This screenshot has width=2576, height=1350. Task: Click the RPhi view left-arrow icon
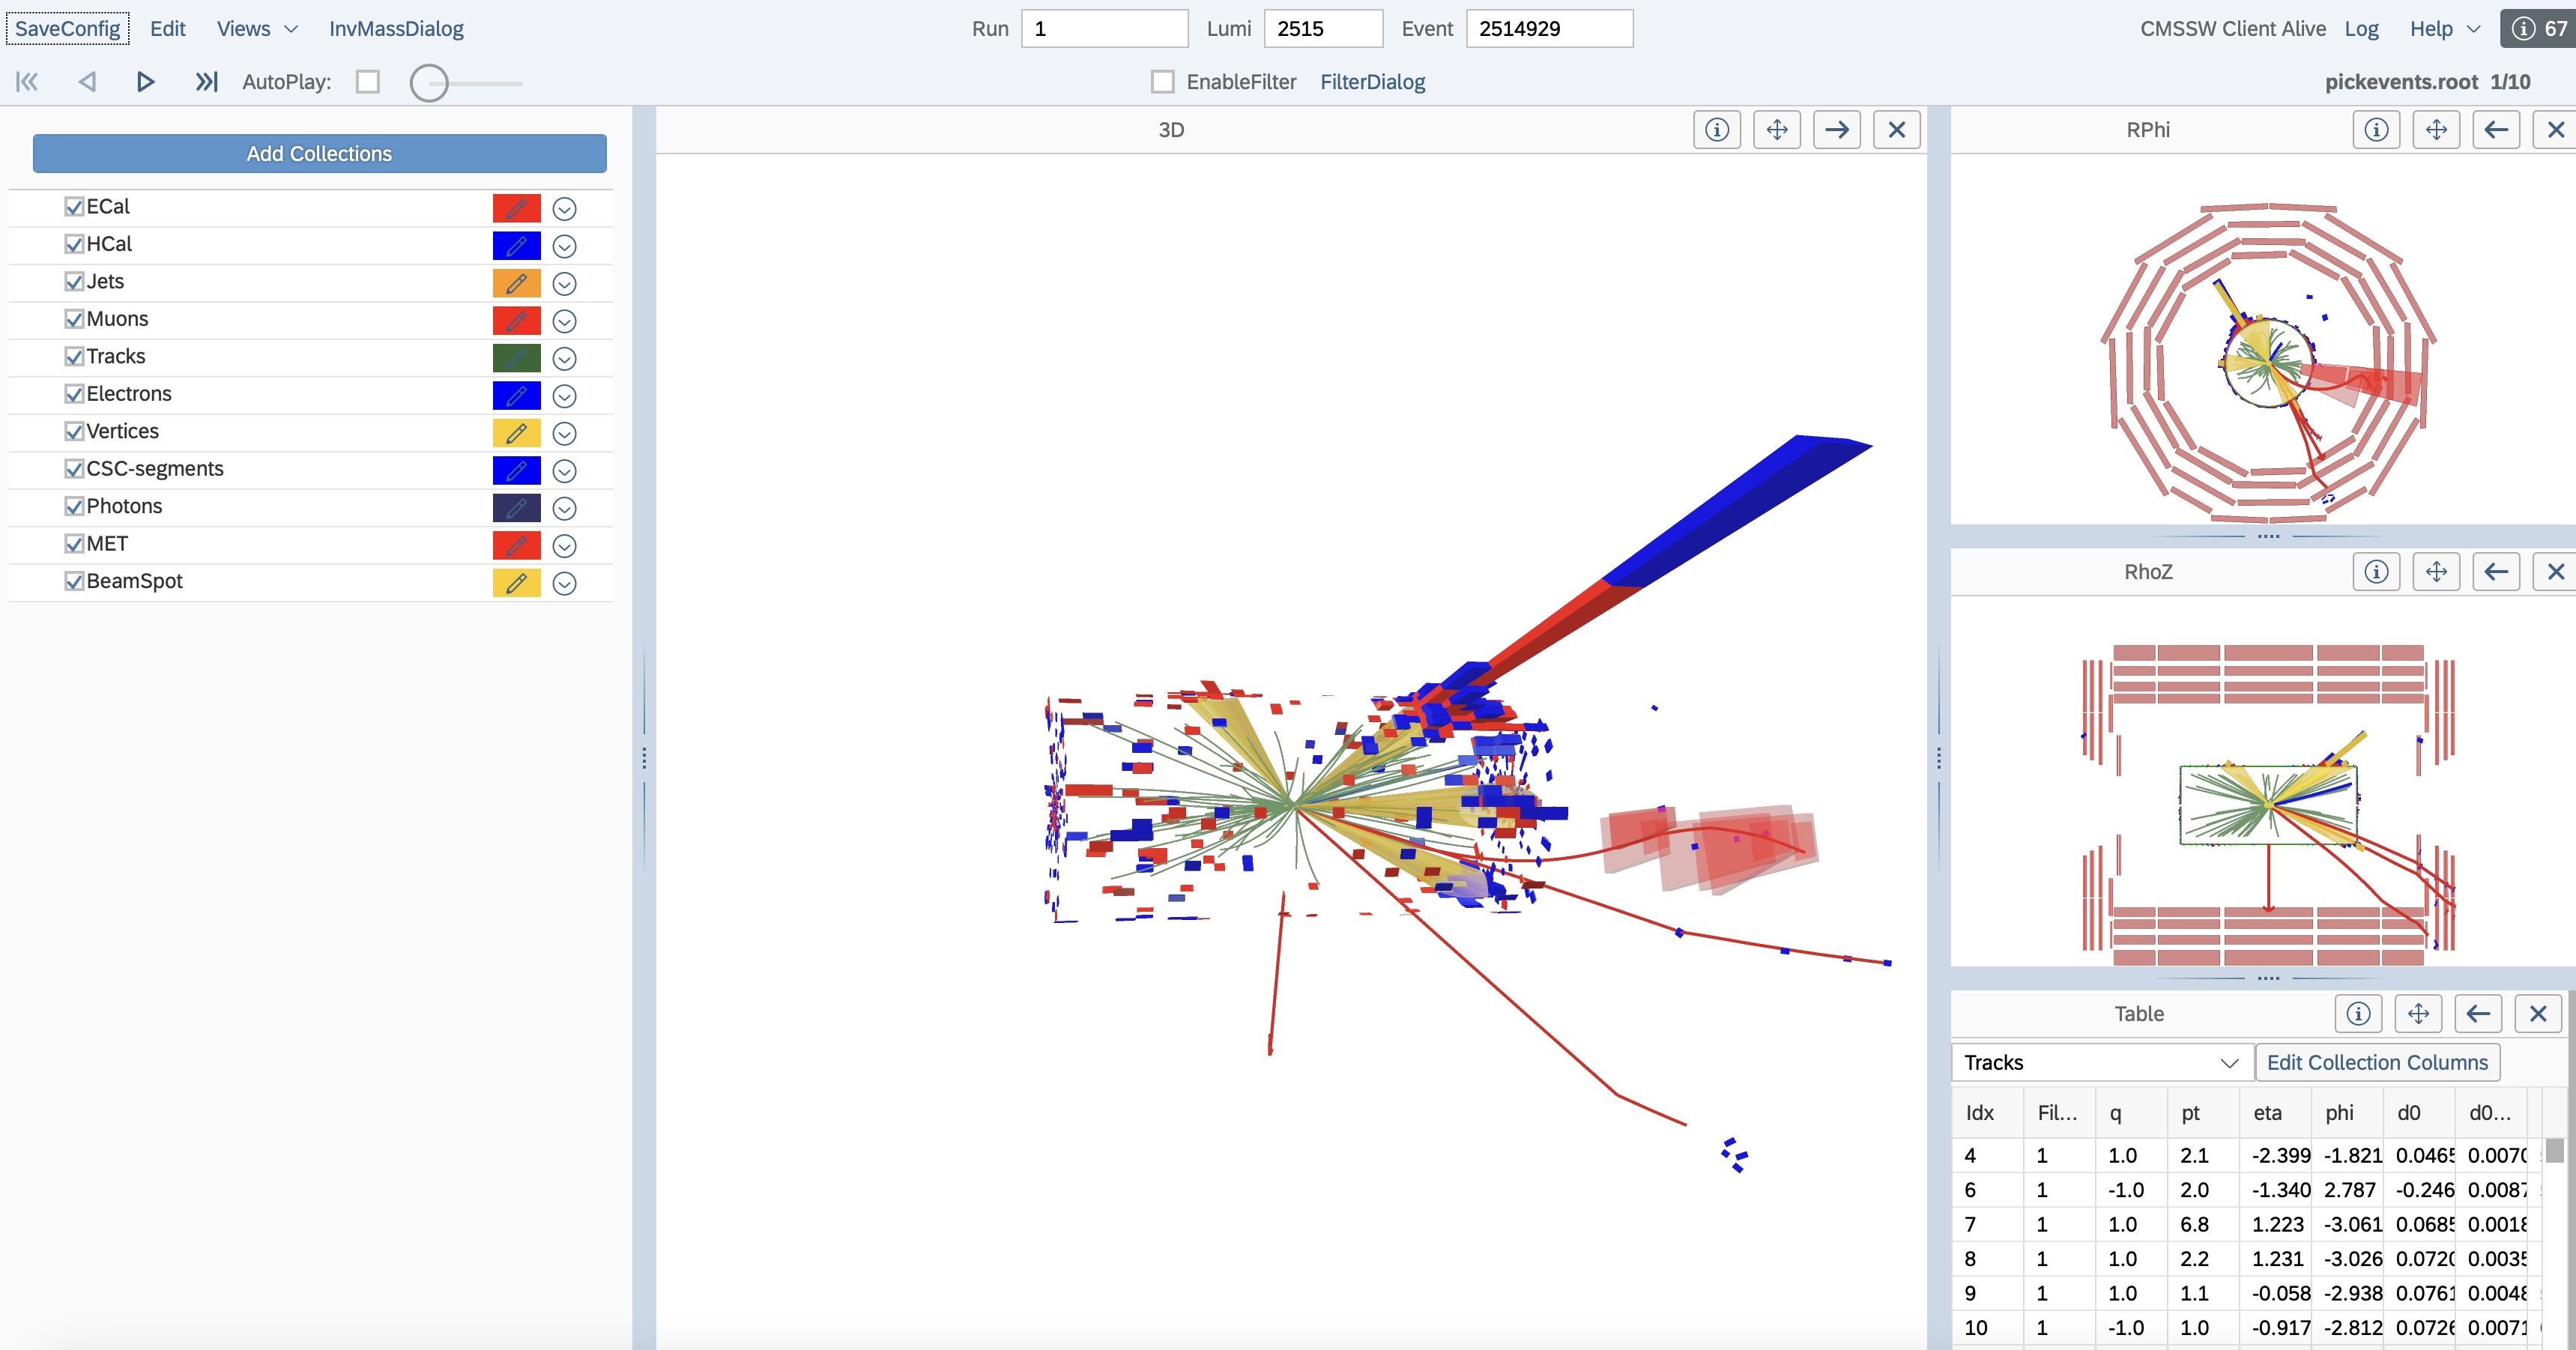point(2496,130)
